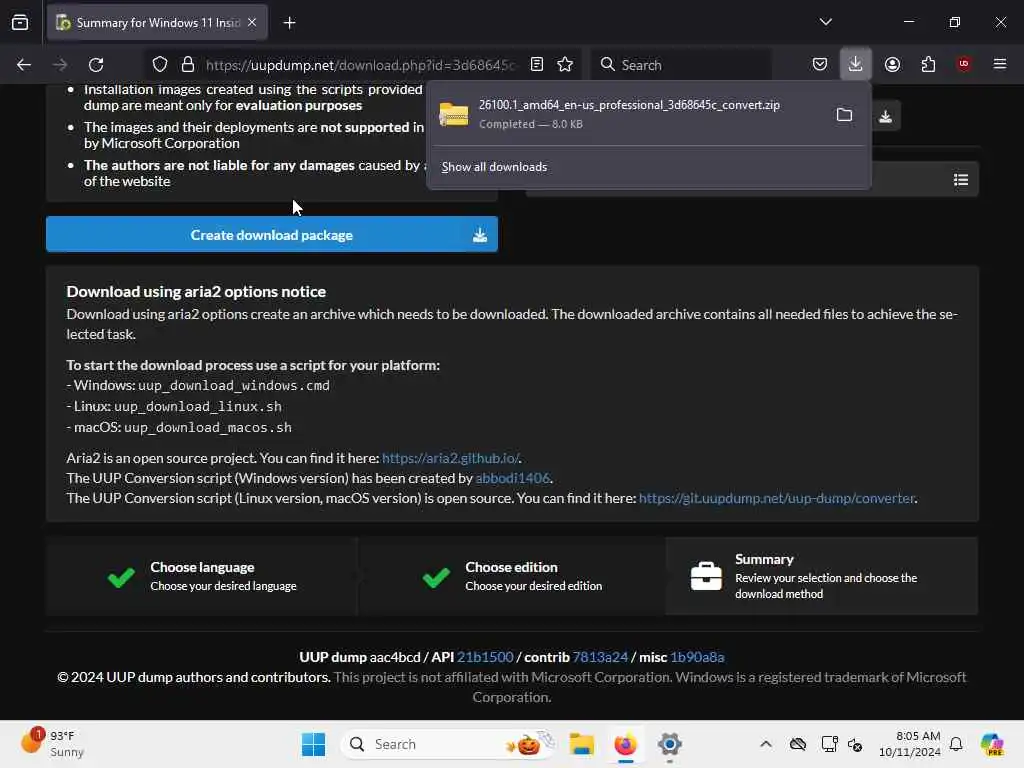Click the uupdump.net address bar
This screenshot has height=768, width=1024.
click(x=360, y=65)
